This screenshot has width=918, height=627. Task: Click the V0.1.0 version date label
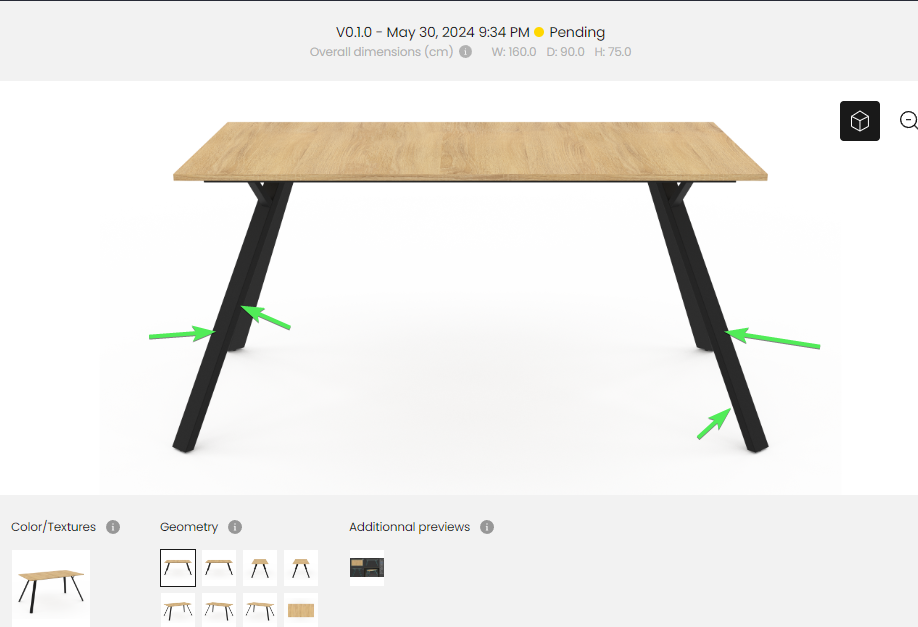coord(433,32)
